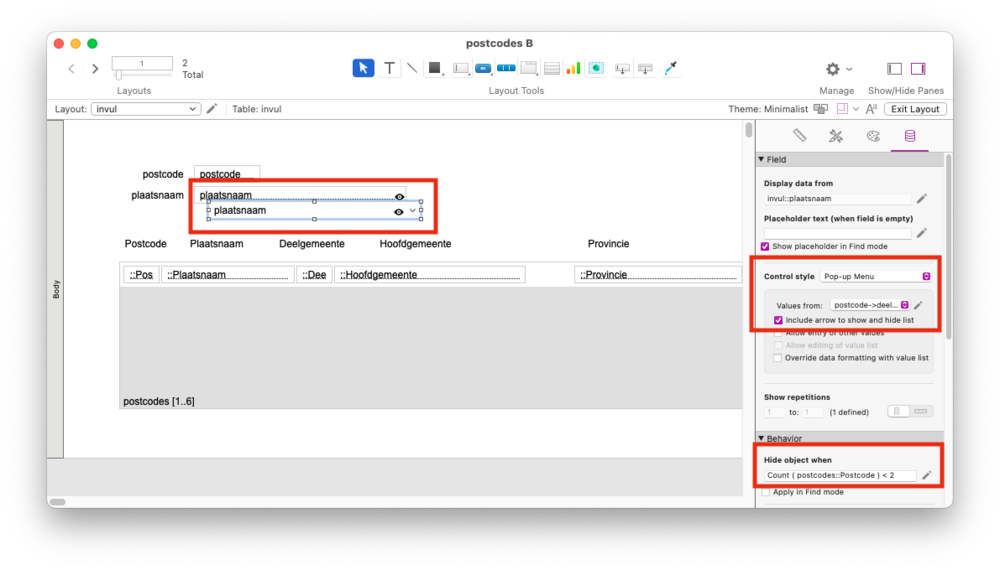Open the Manage gear menu

(x=836, y=69)
